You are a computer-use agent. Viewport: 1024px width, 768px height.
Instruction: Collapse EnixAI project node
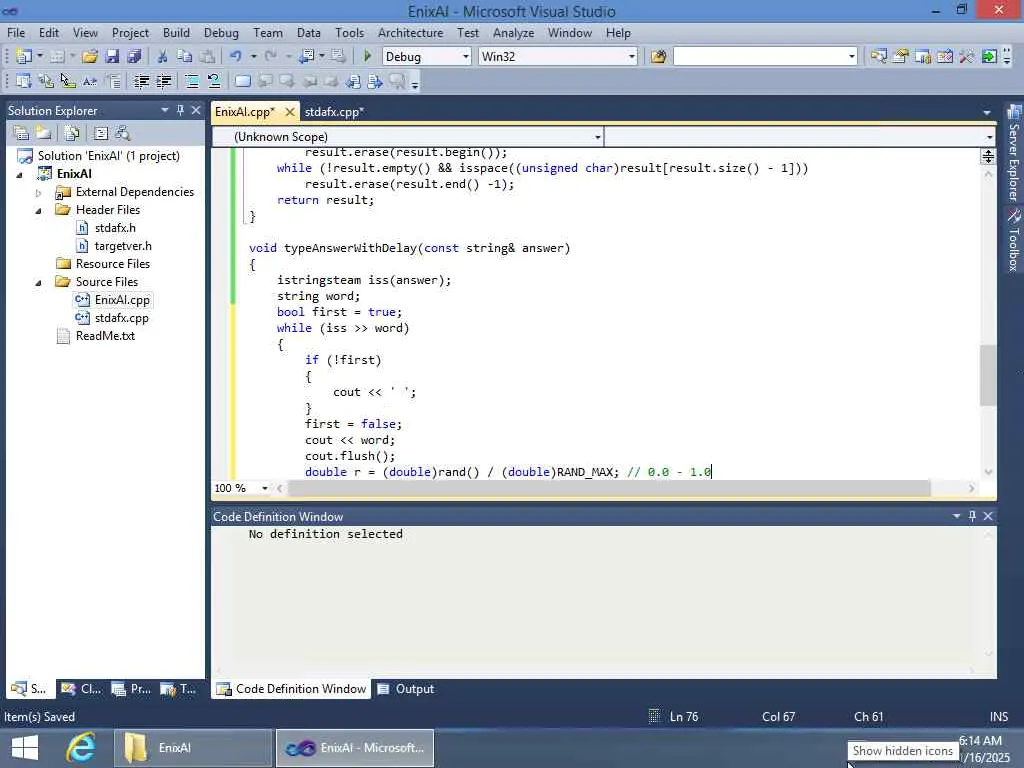20,174
